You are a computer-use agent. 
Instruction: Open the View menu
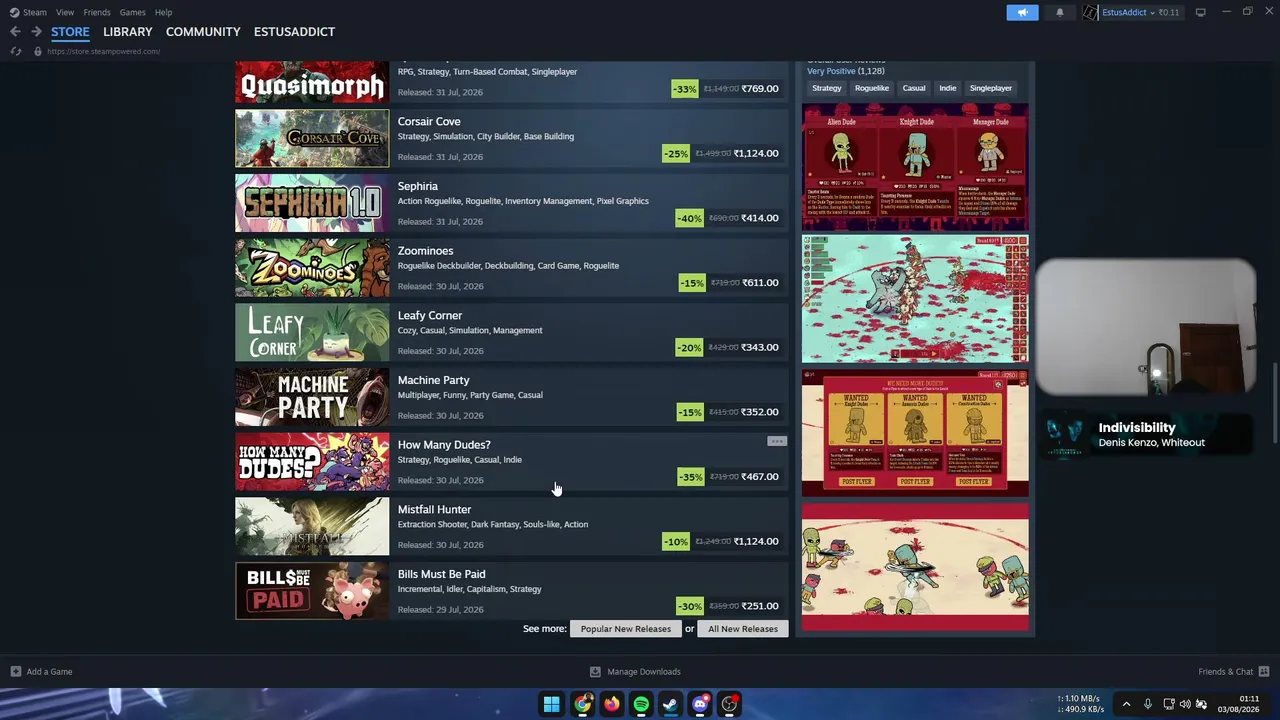tap(65, 12)
